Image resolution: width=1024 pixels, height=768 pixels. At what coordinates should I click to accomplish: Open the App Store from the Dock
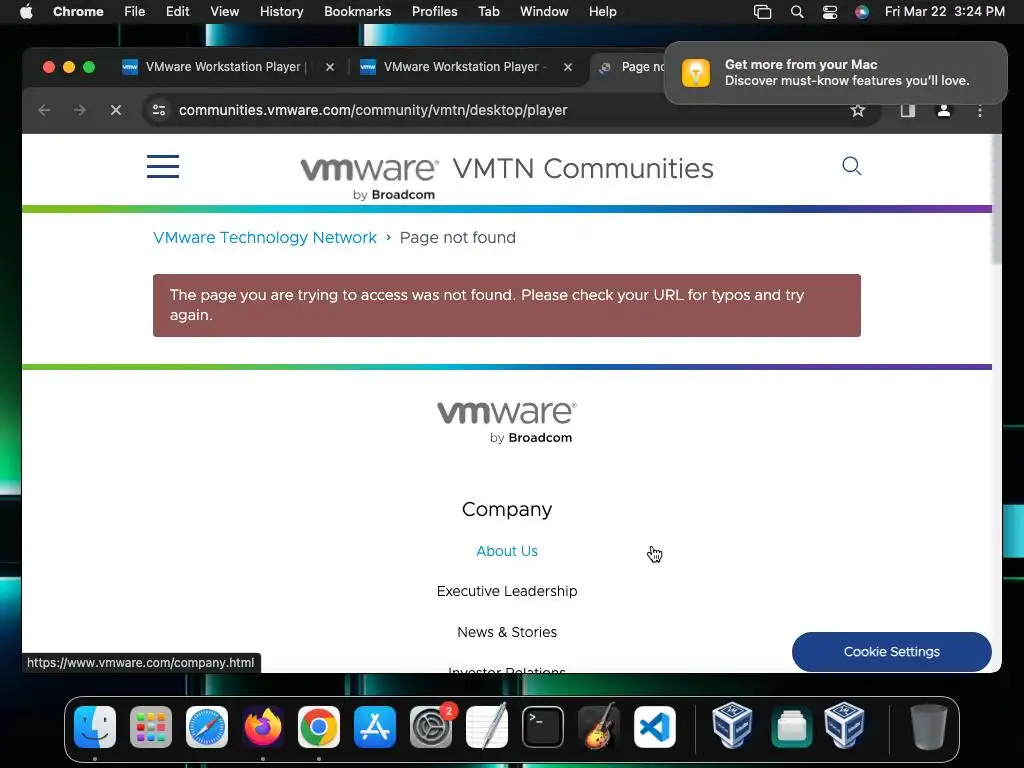pos(375,727)
